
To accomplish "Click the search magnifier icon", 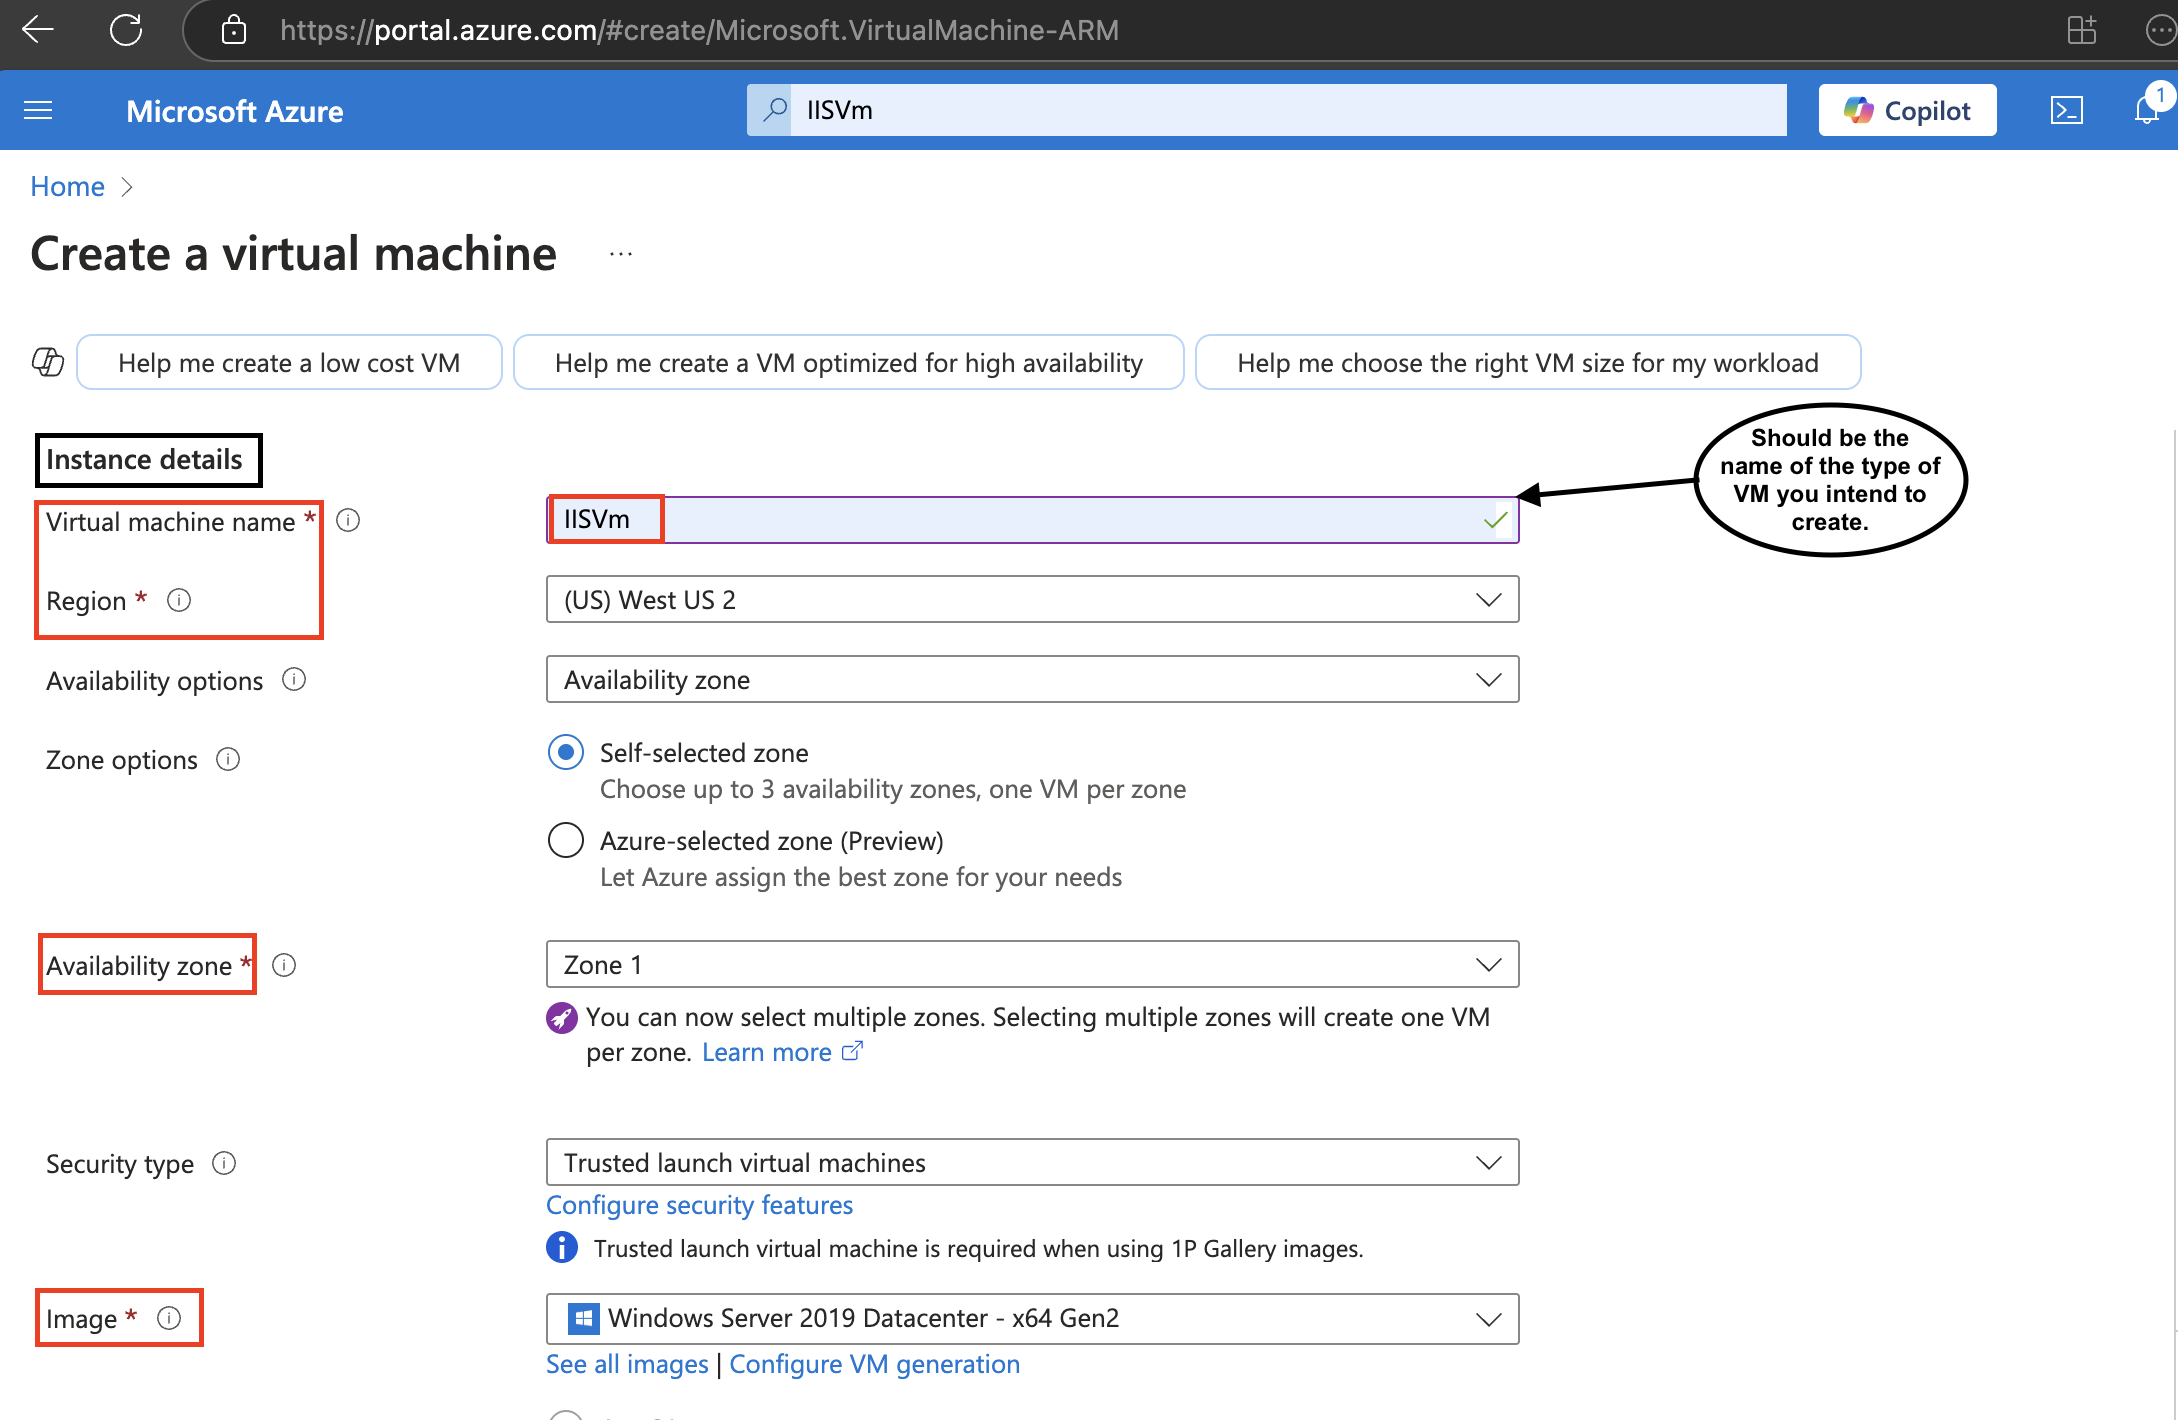I will tap(775, 110).
